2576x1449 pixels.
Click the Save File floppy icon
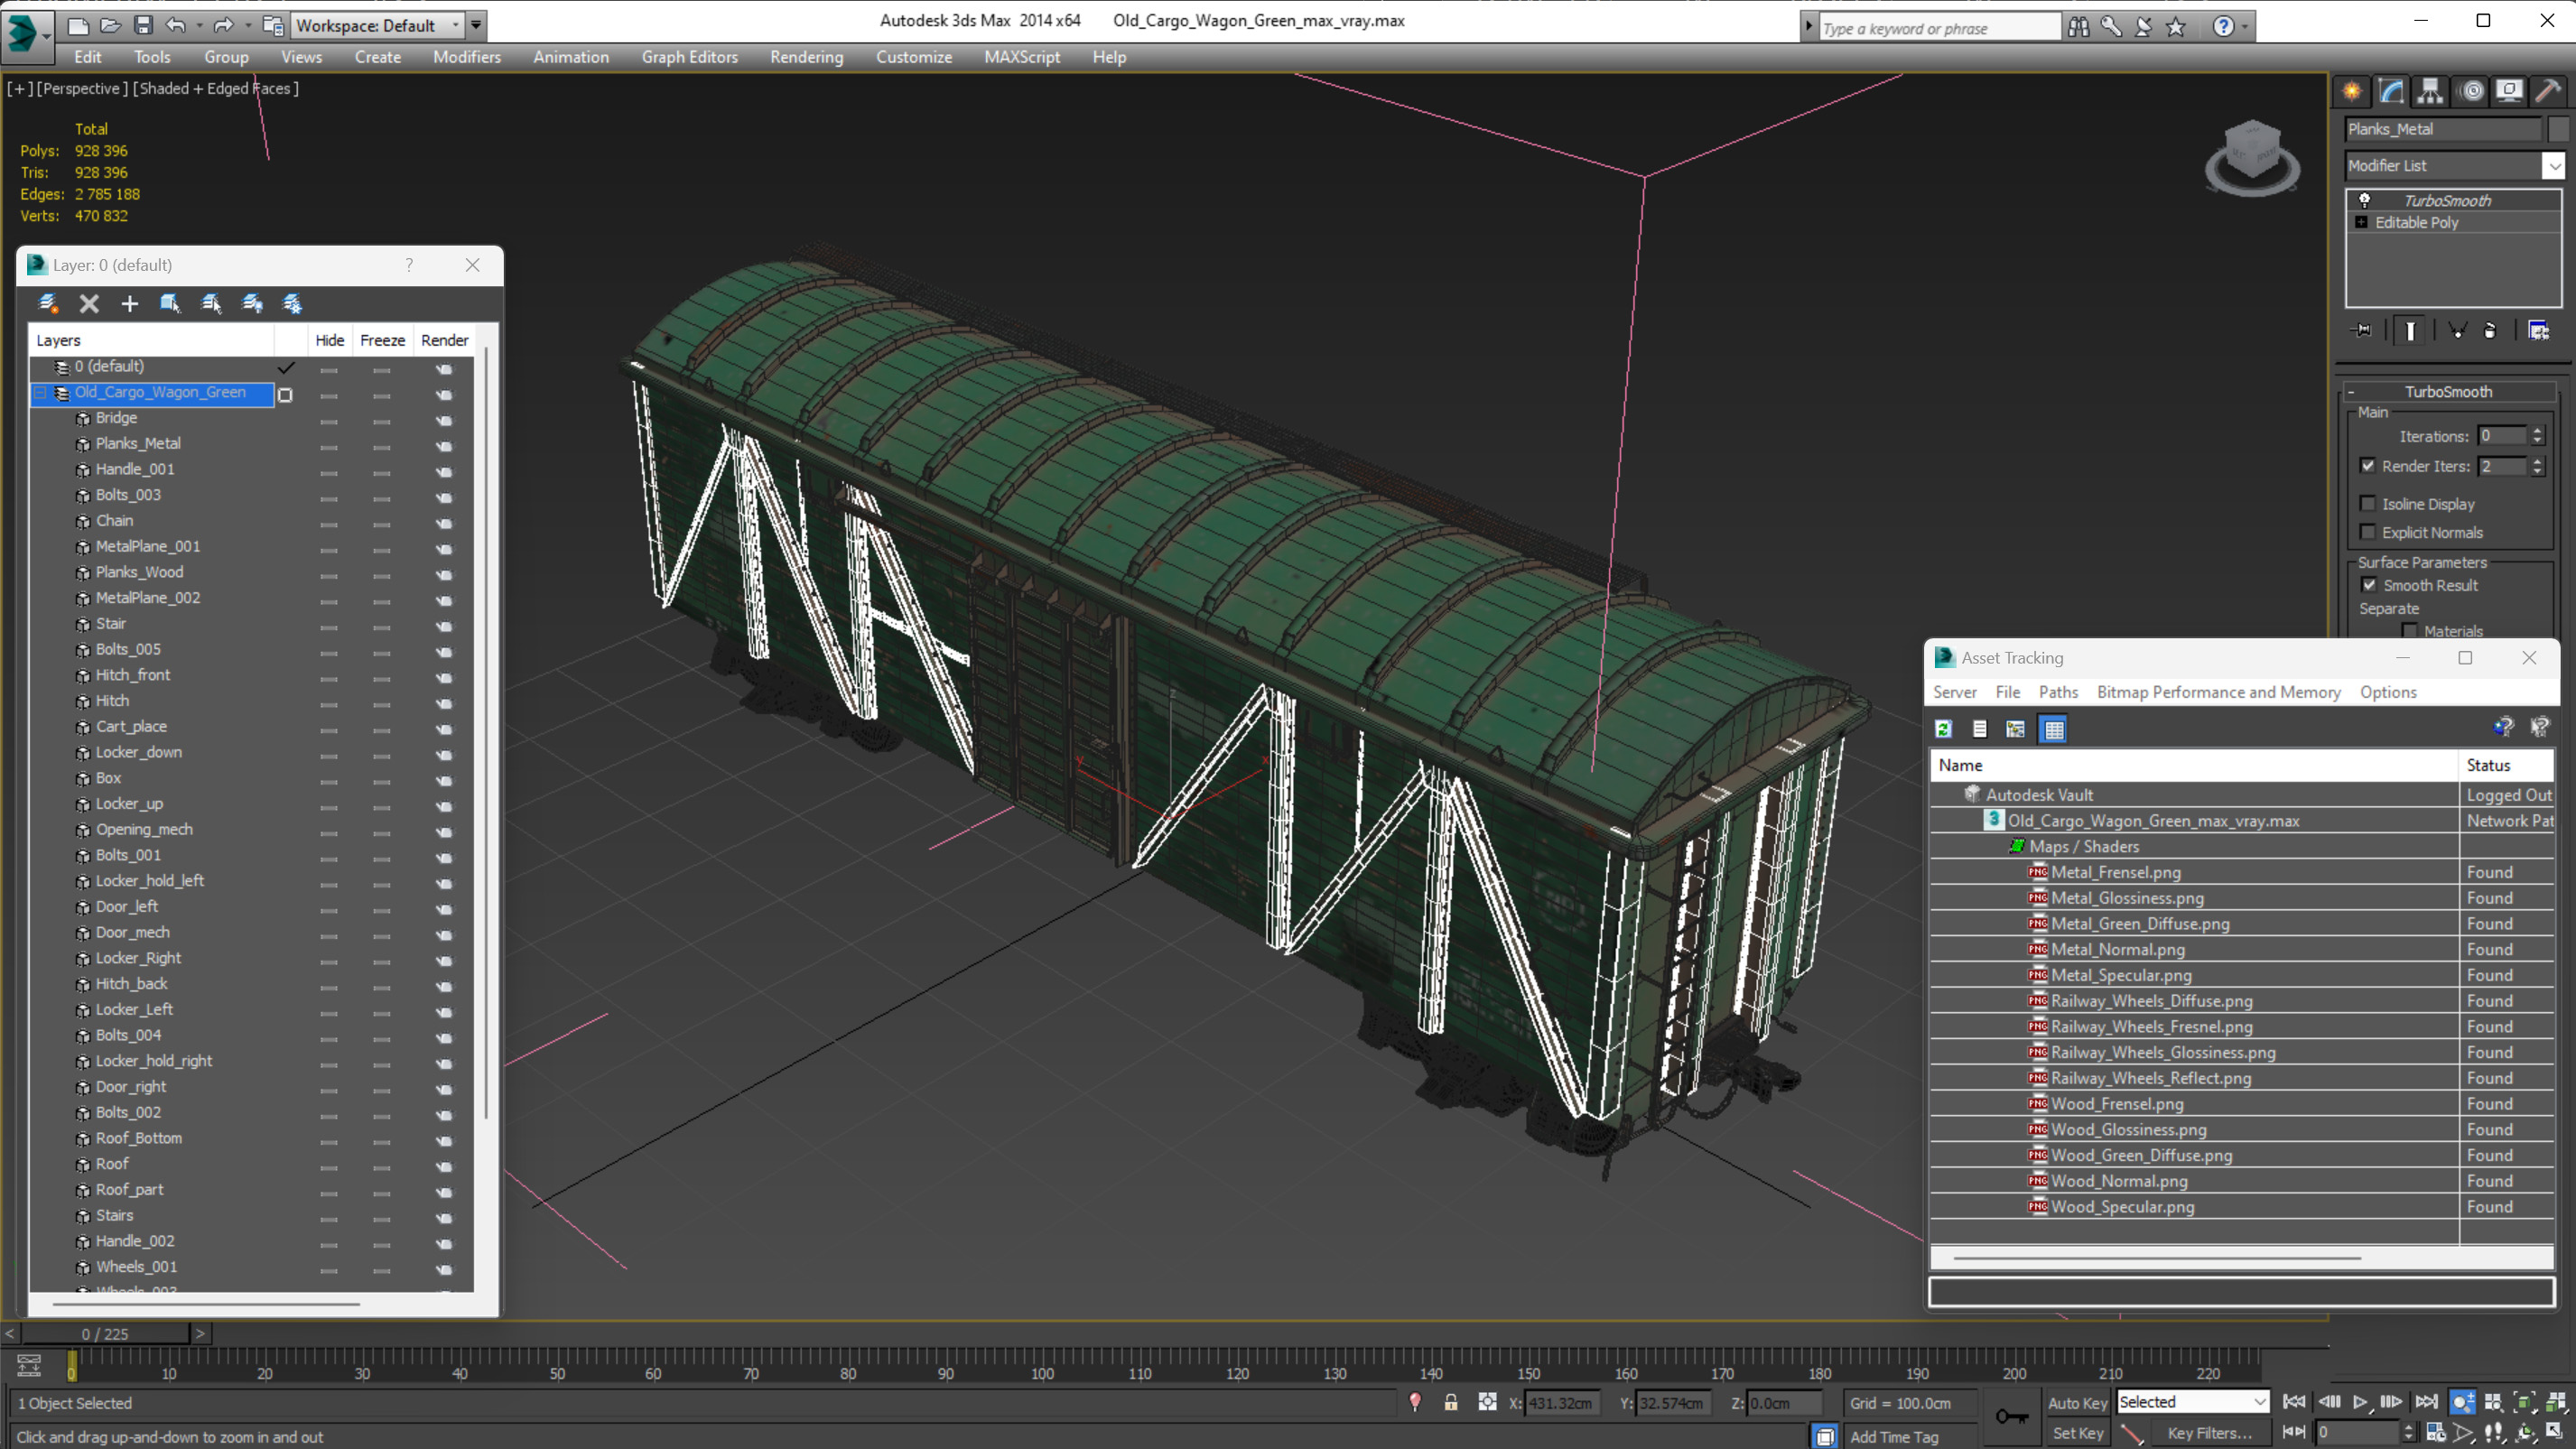(143, 25)
